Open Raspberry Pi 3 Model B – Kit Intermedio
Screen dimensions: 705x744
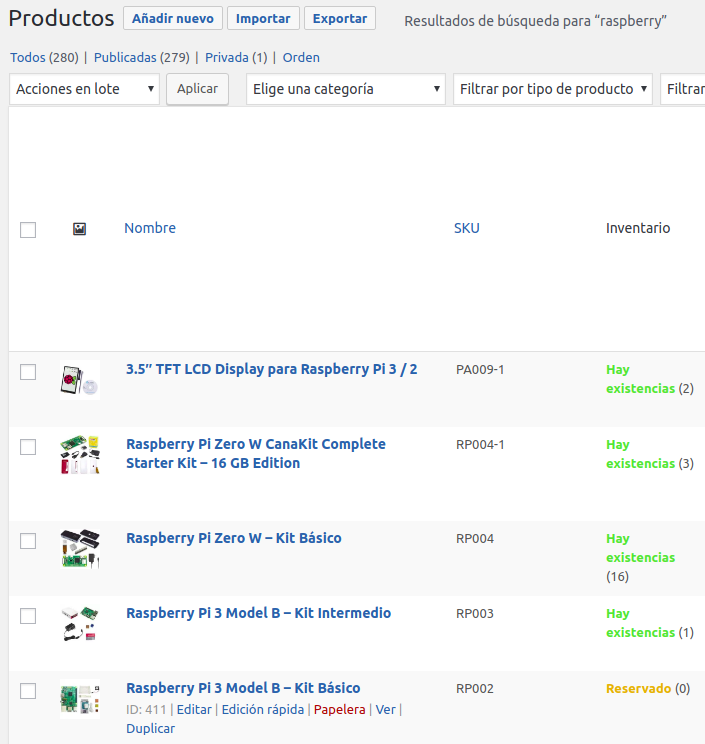click(x=259, y=613)
